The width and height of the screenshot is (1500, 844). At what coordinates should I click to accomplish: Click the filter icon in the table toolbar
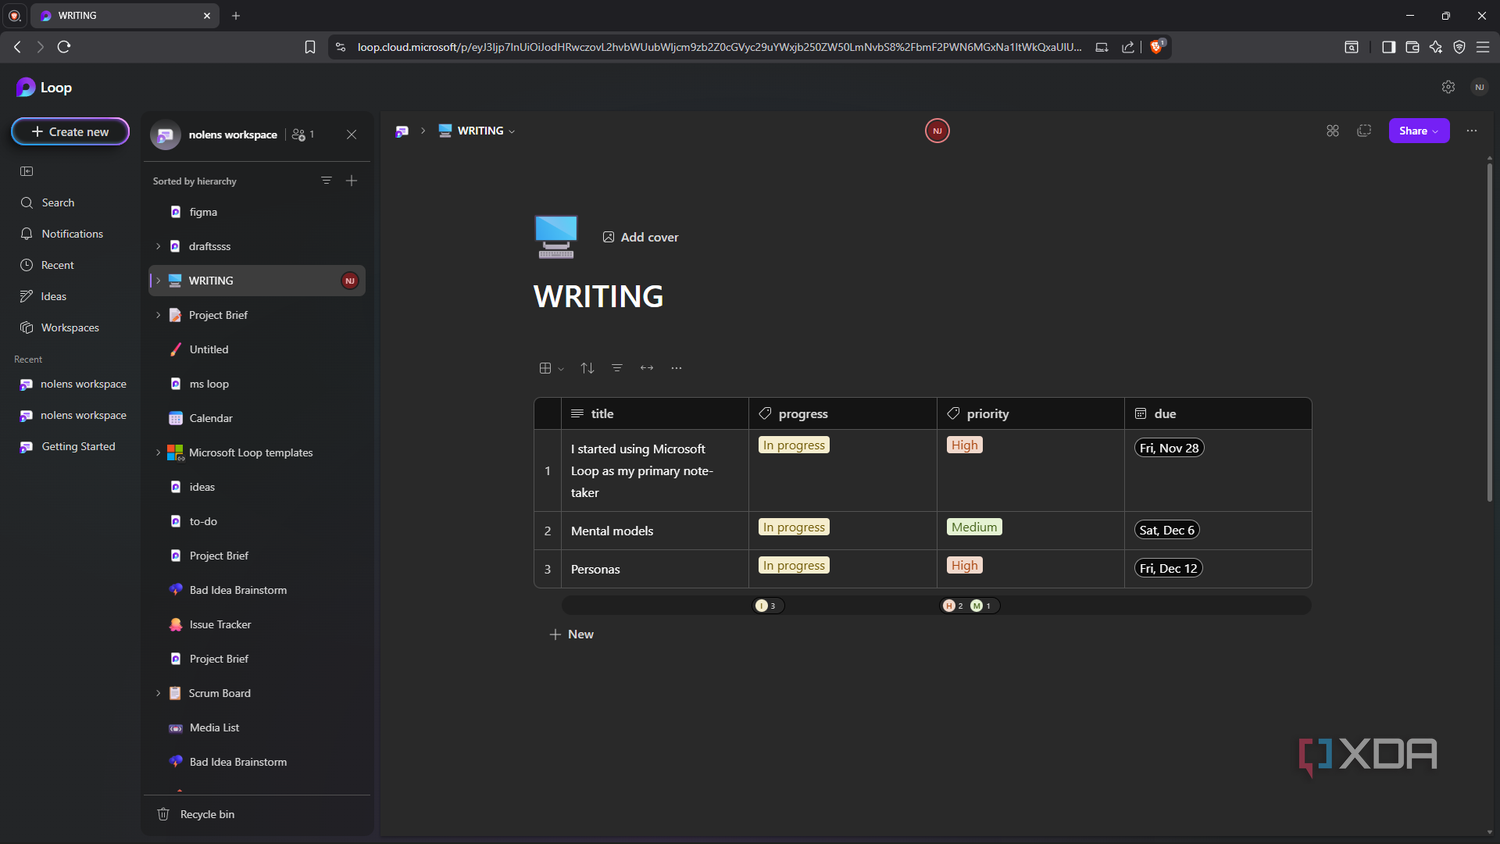[x=617, y=368]
